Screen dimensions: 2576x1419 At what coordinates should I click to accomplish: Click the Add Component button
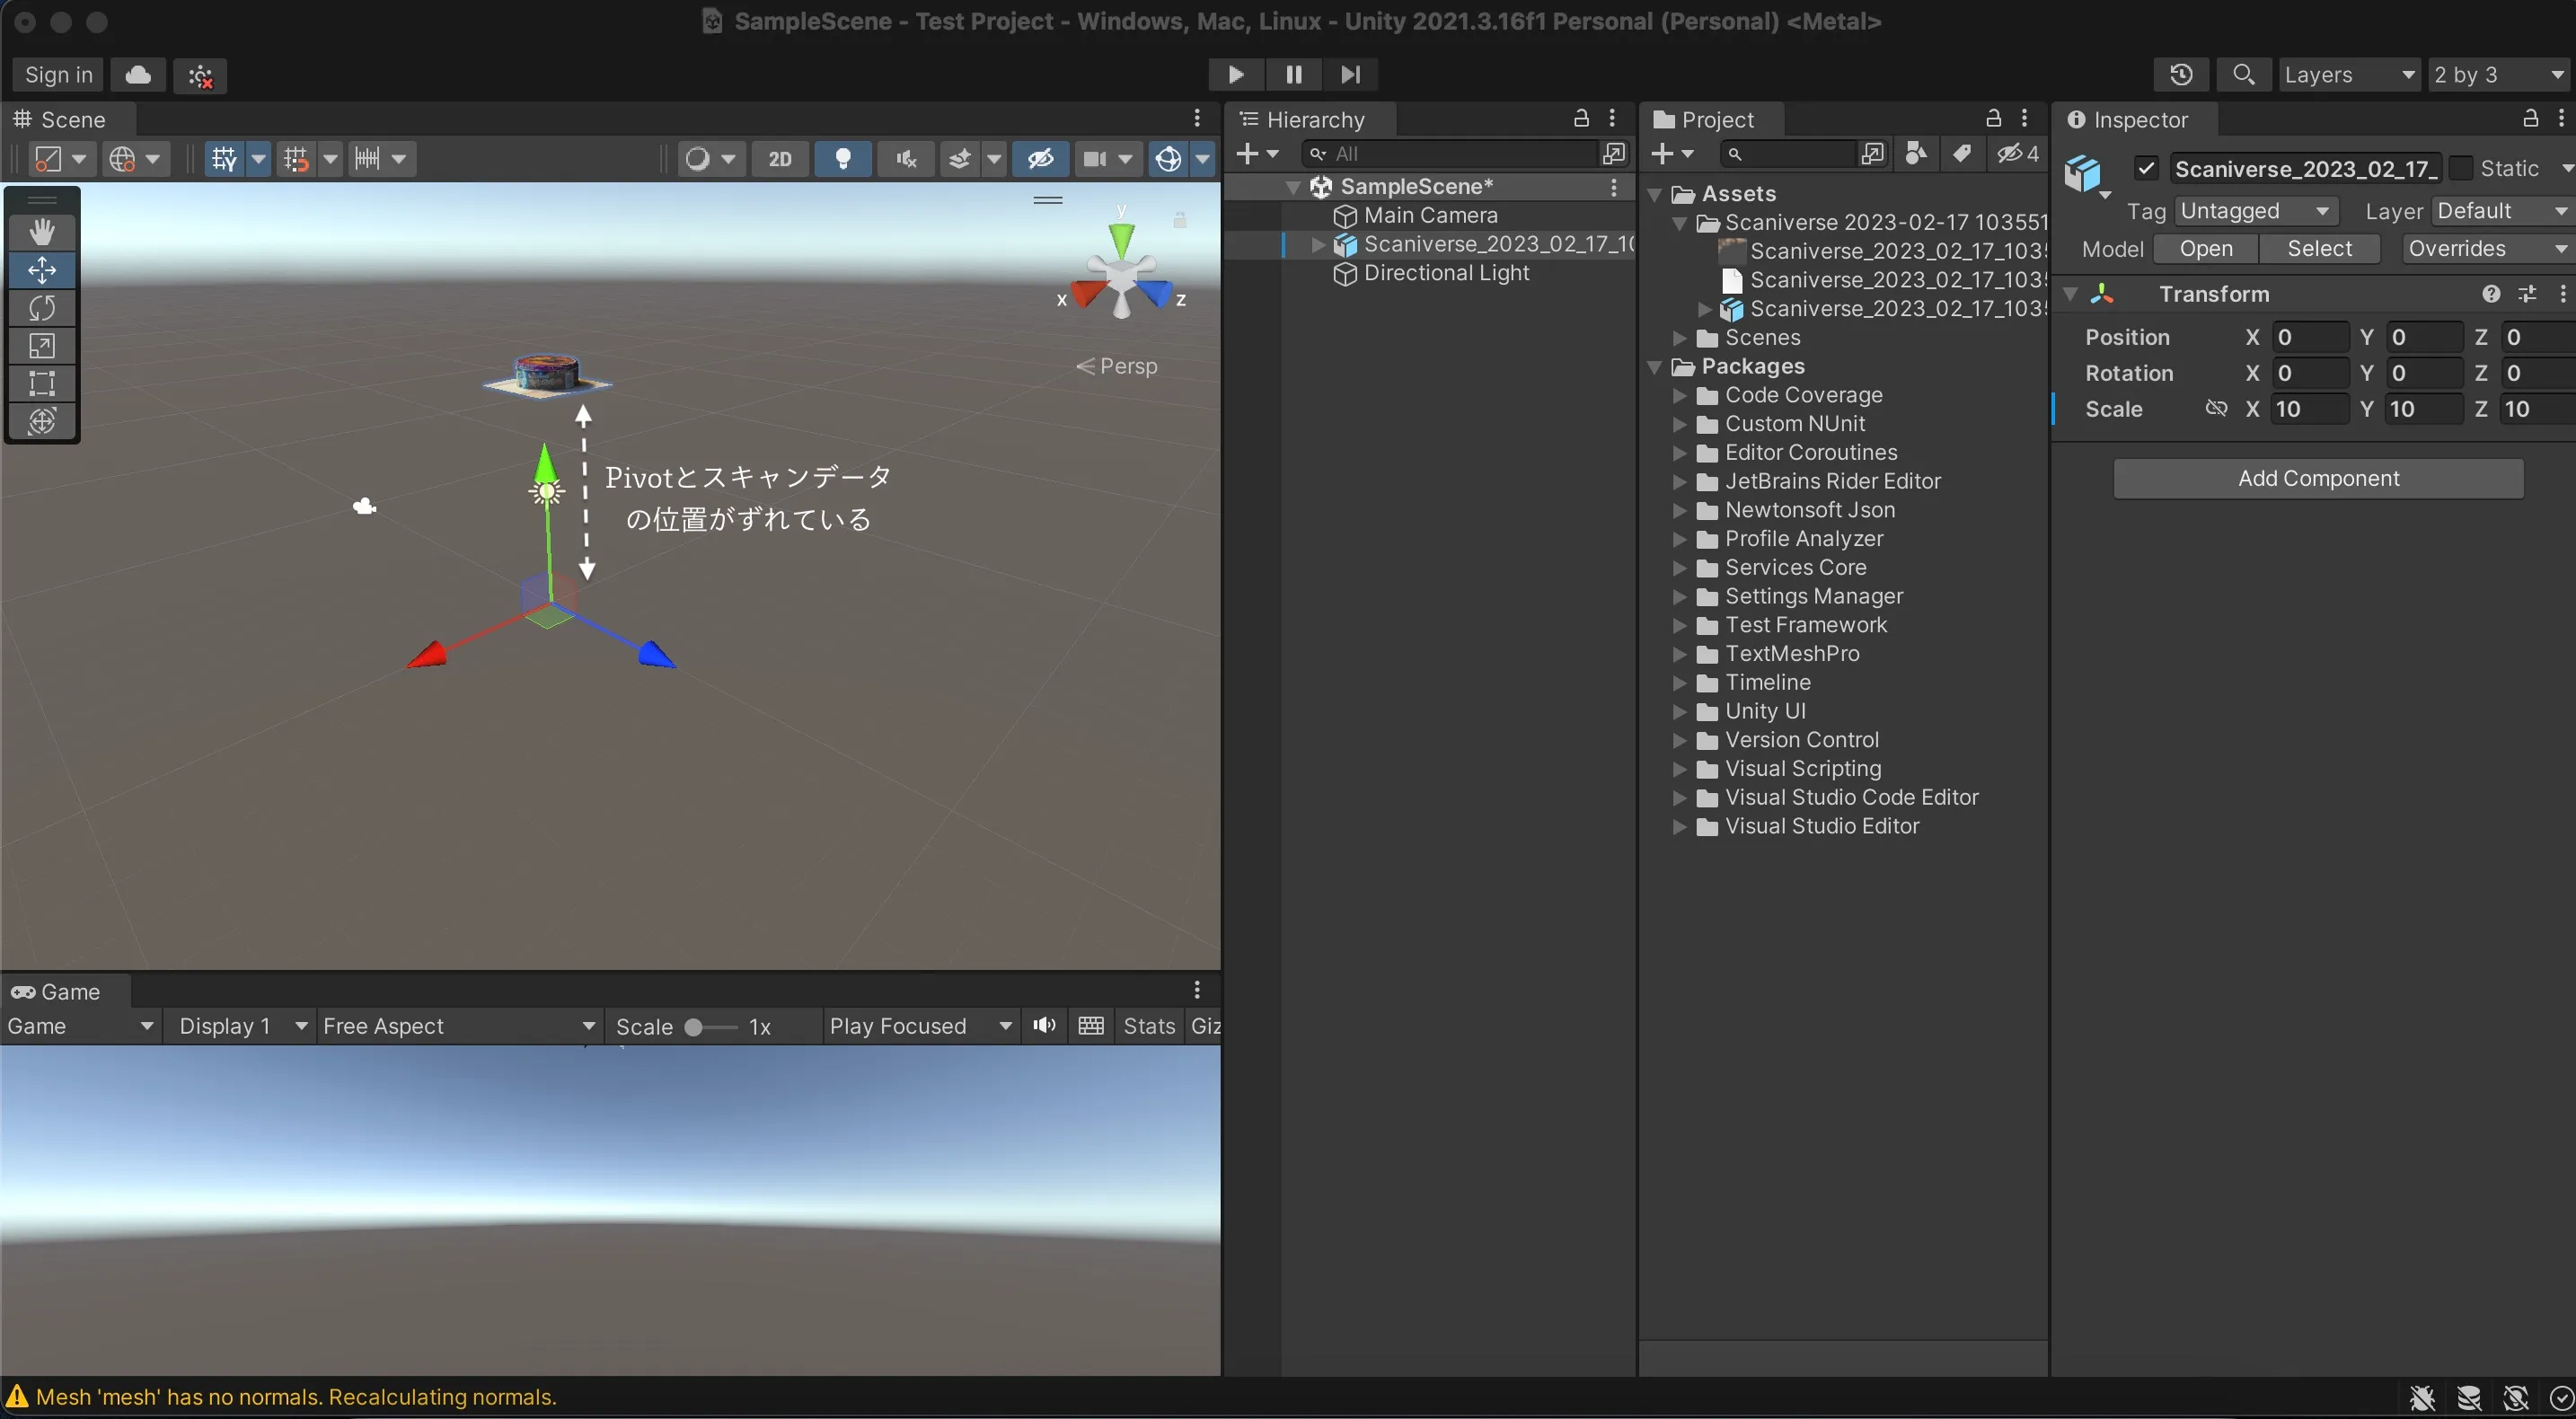tap(2318, 478)
